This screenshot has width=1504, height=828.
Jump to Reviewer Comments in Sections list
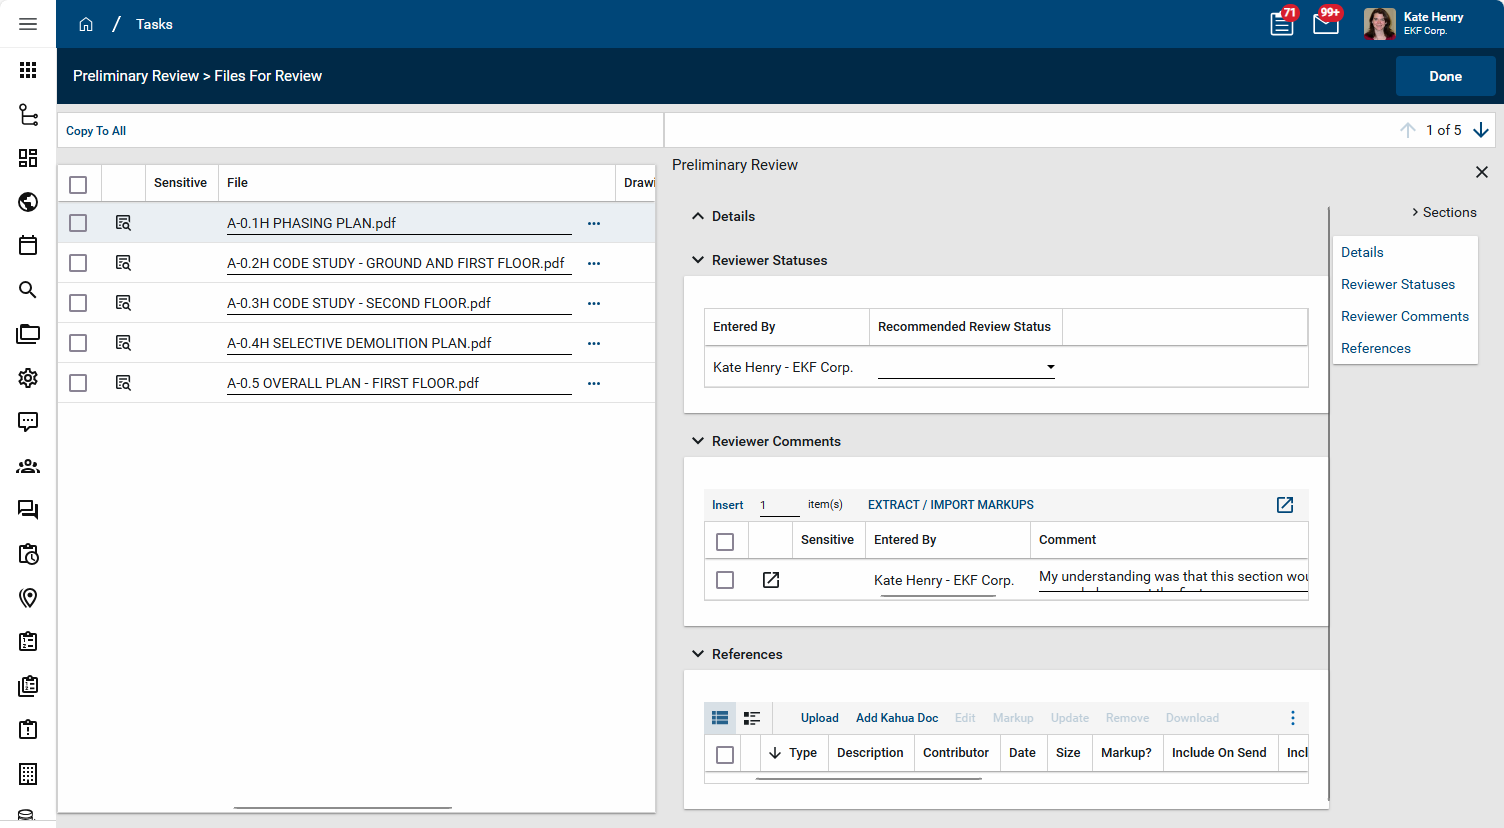[1404, 316]
